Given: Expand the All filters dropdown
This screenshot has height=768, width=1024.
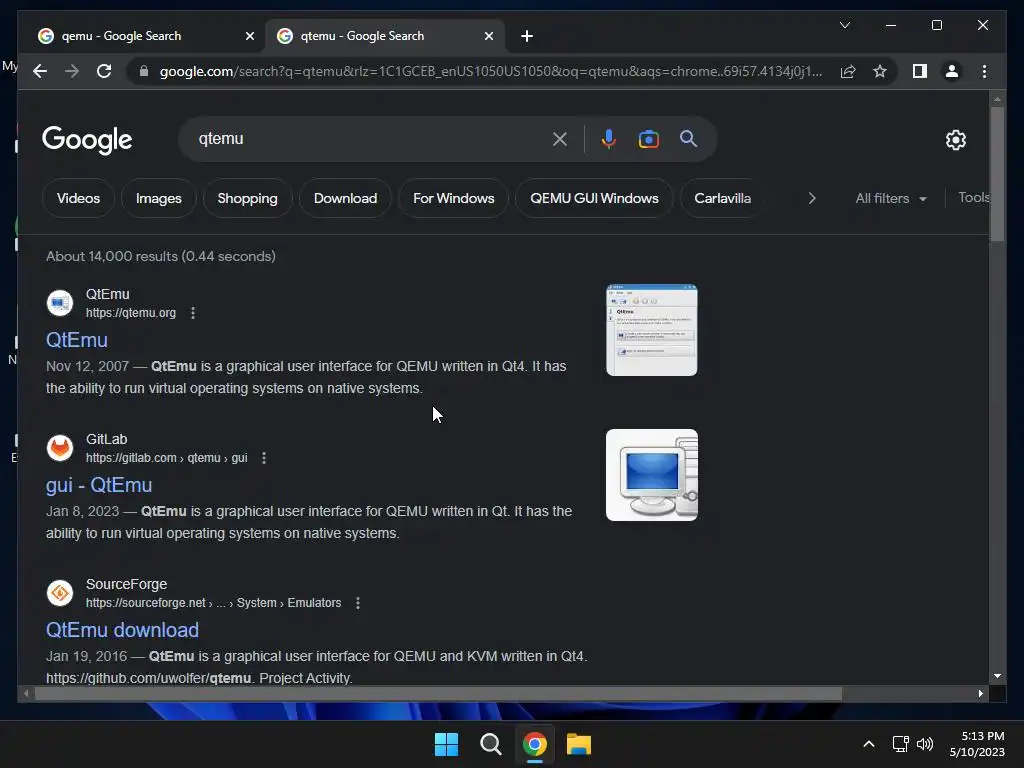Looking at the screenshot, I should click(x=891, y=198).
